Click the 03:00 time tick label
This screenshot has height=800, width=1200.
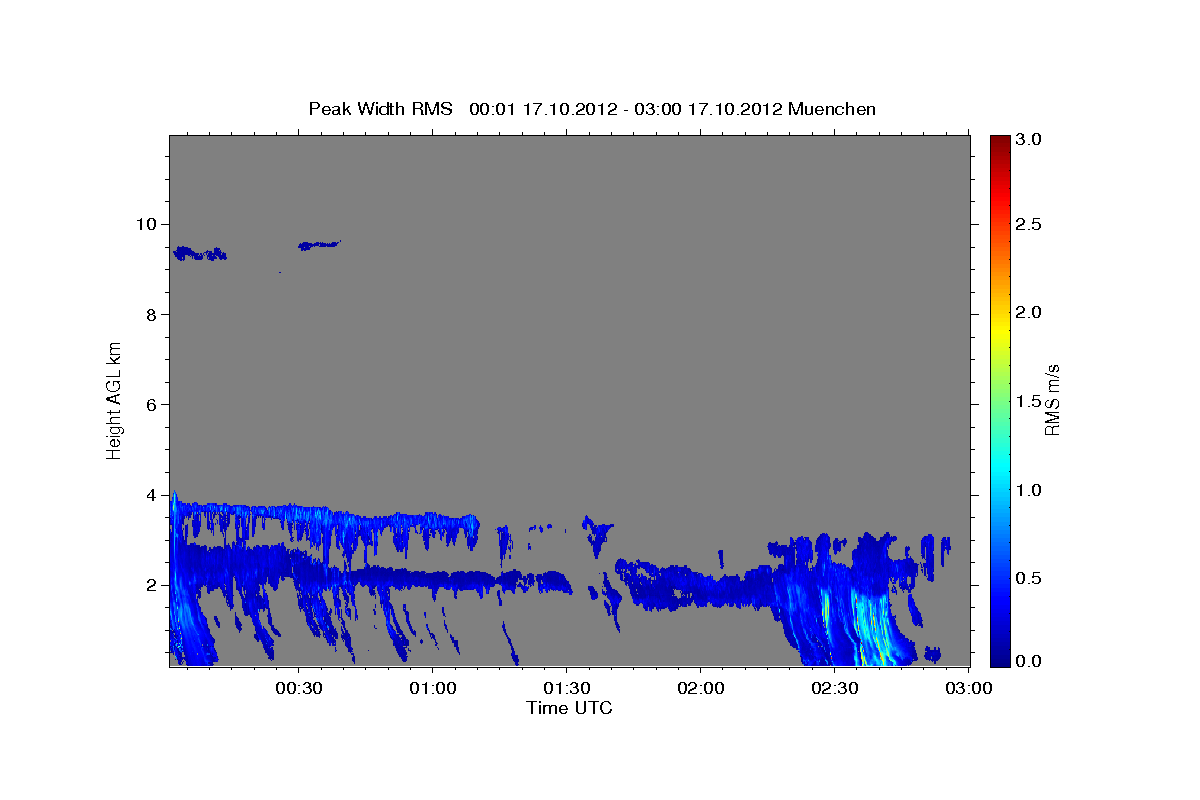click(967, 689)
